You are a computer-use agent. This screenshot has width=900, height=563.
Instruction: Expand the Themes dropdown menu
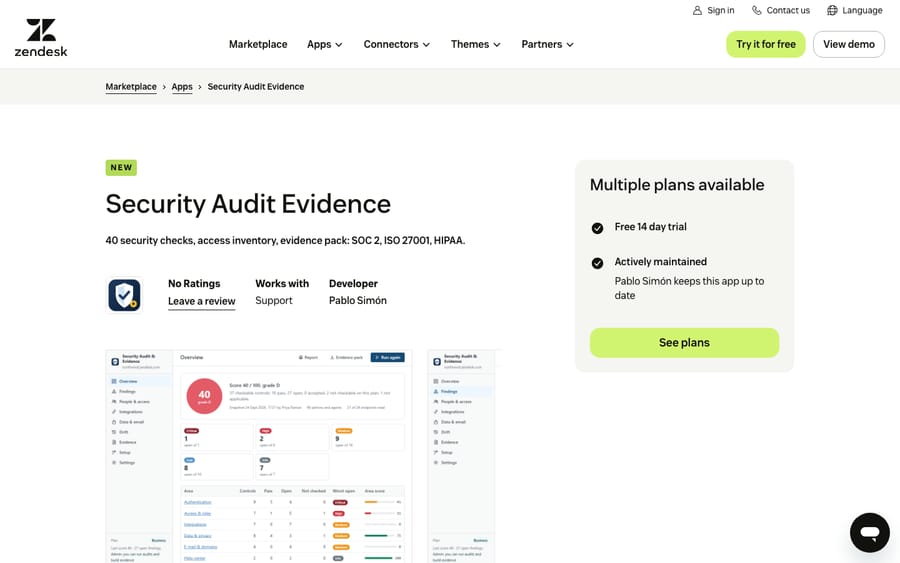475,44
